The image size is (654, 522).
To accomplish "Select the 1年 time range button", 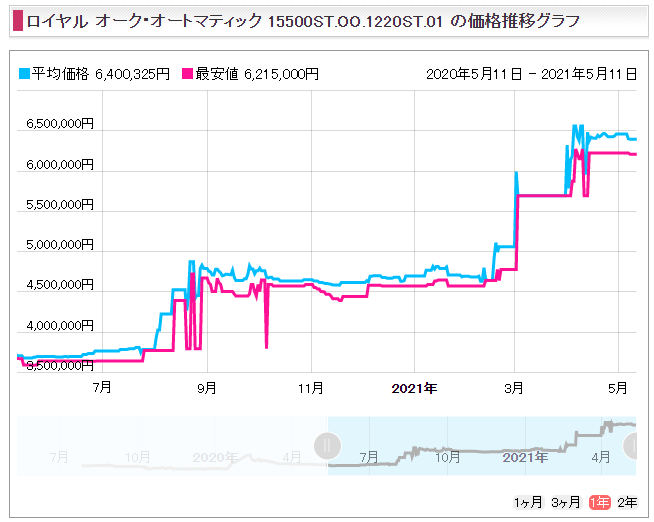I will coord(599,502).
